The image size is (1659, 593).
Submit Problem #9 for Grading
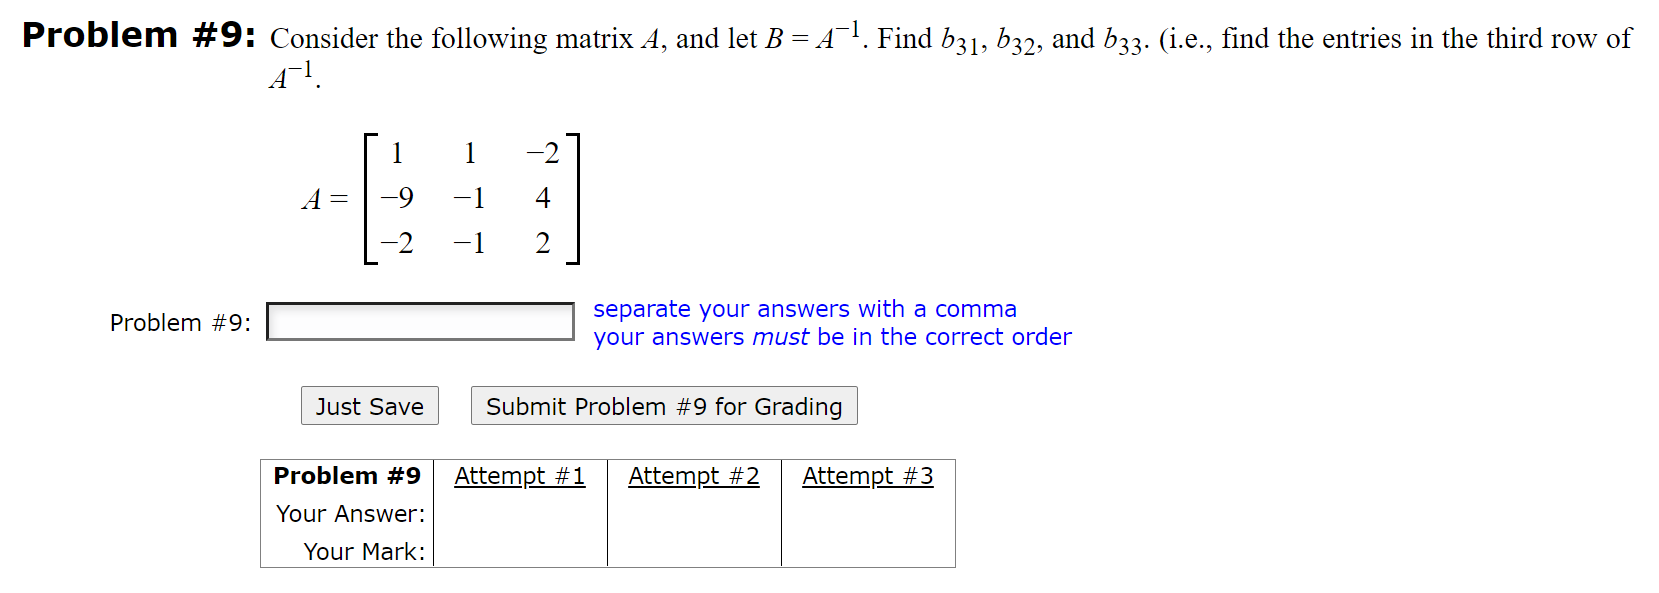(663, 405)
